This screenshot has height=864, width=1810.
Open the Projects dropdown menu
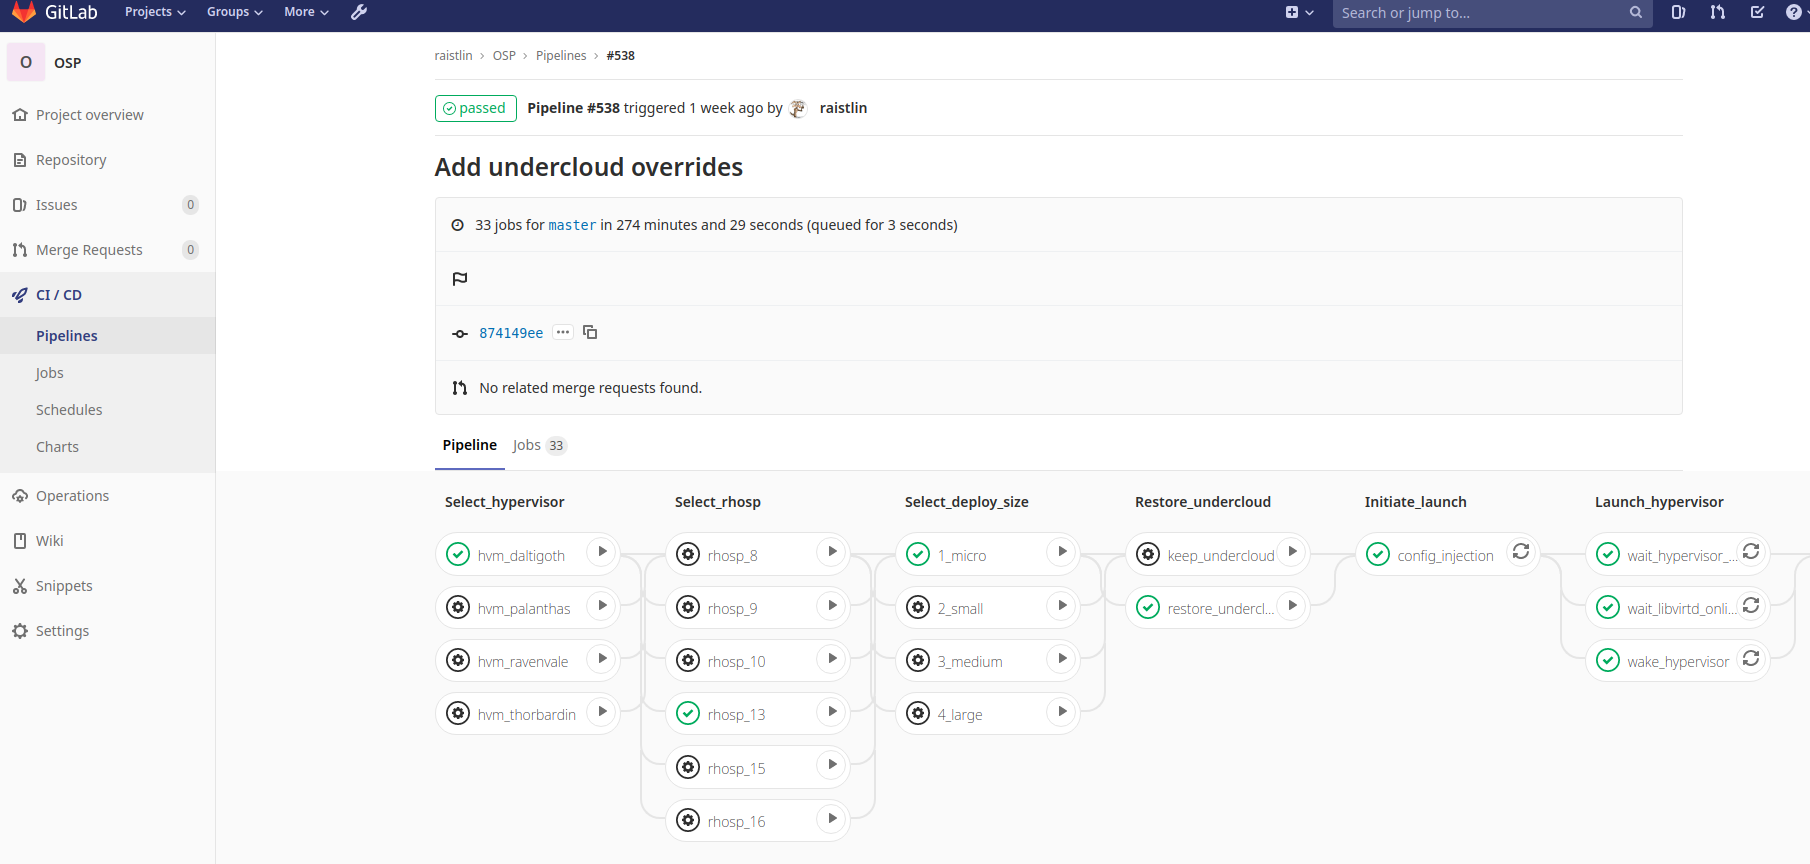155,12
